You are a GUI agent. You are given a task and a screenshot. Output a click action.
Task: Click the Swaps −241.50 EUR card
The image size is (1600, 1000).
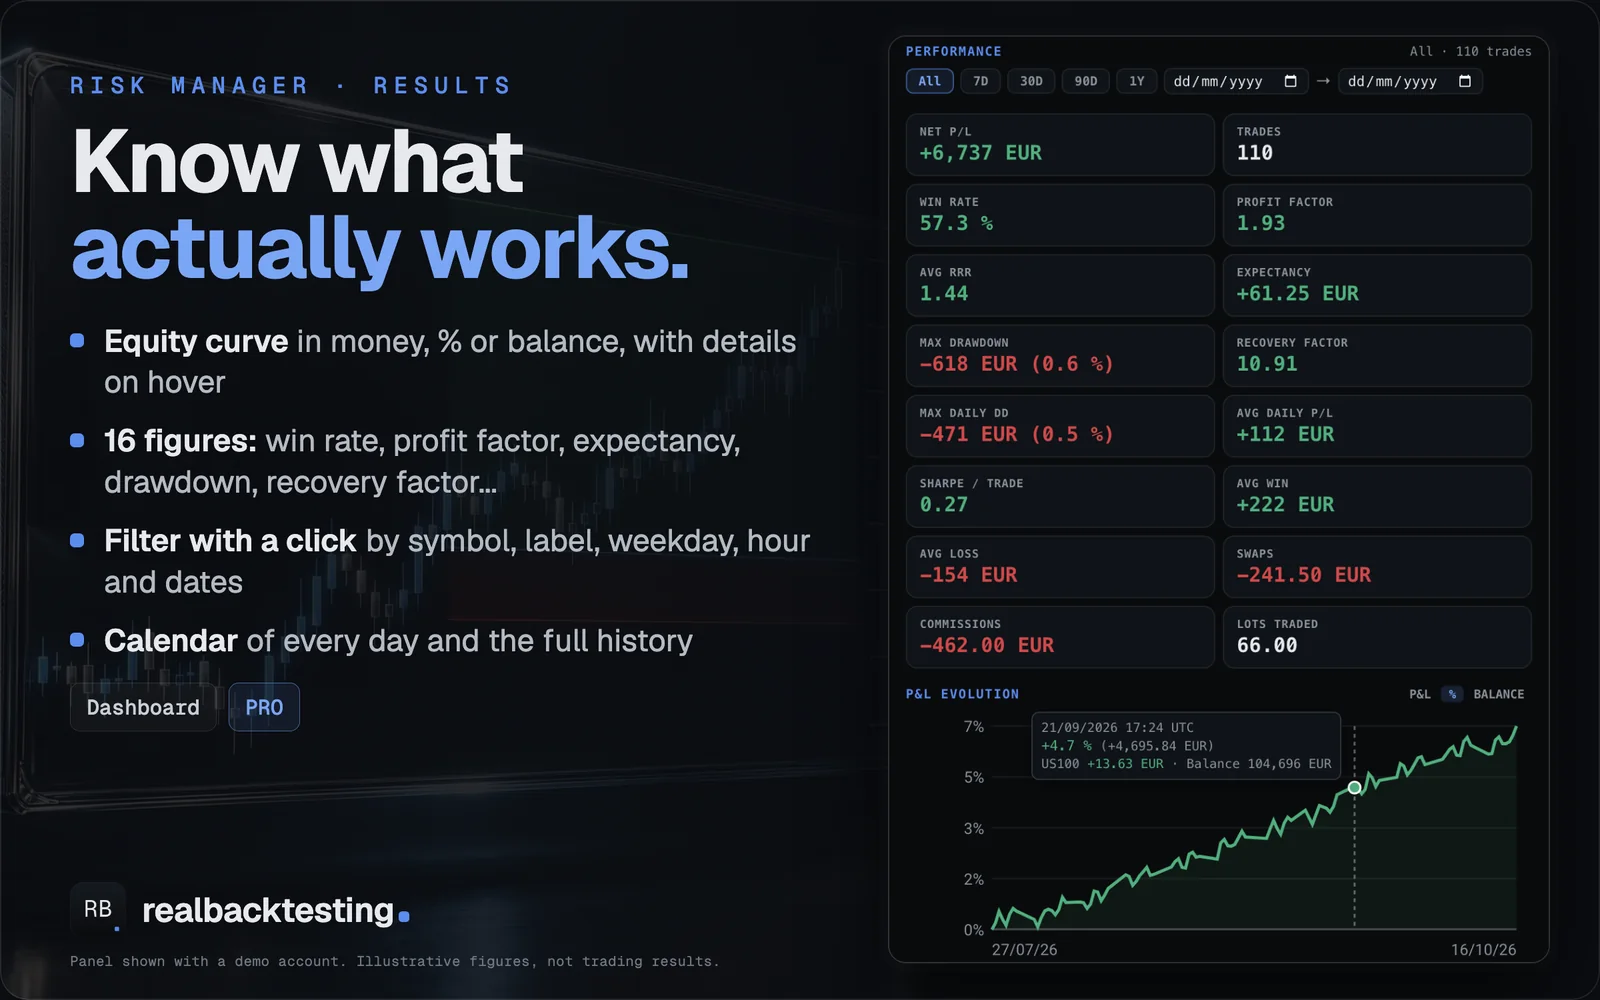1377,567
